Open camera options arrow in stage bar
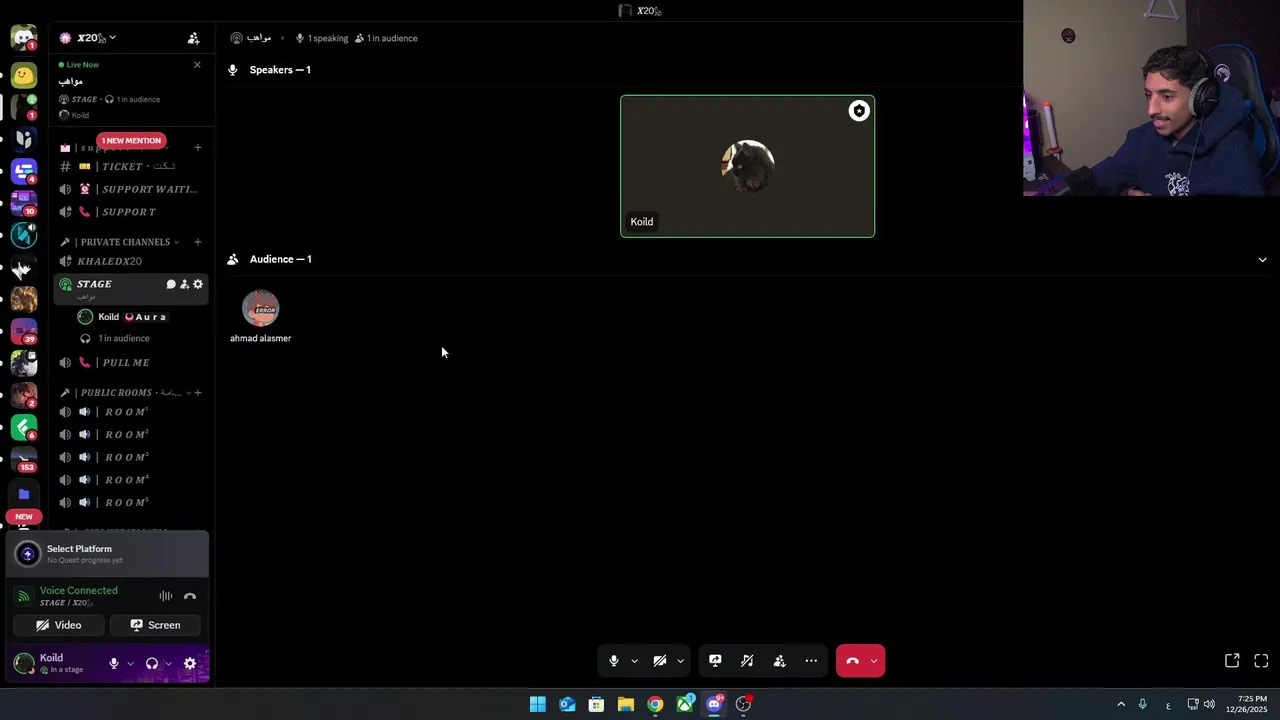 point(680,661)
